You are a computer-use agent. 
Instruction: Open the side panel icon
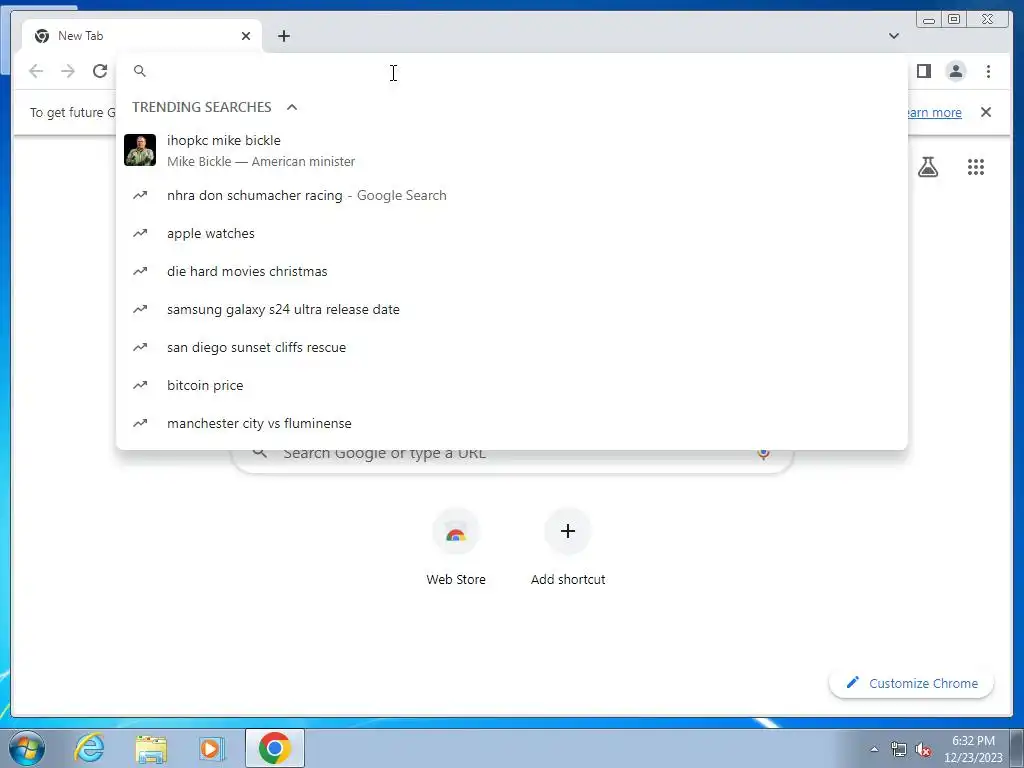[923, 71]
